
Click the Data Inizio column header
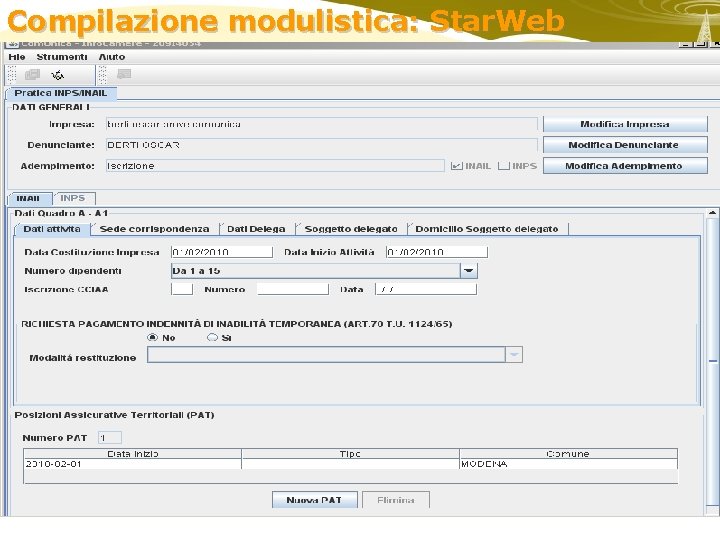133,454
